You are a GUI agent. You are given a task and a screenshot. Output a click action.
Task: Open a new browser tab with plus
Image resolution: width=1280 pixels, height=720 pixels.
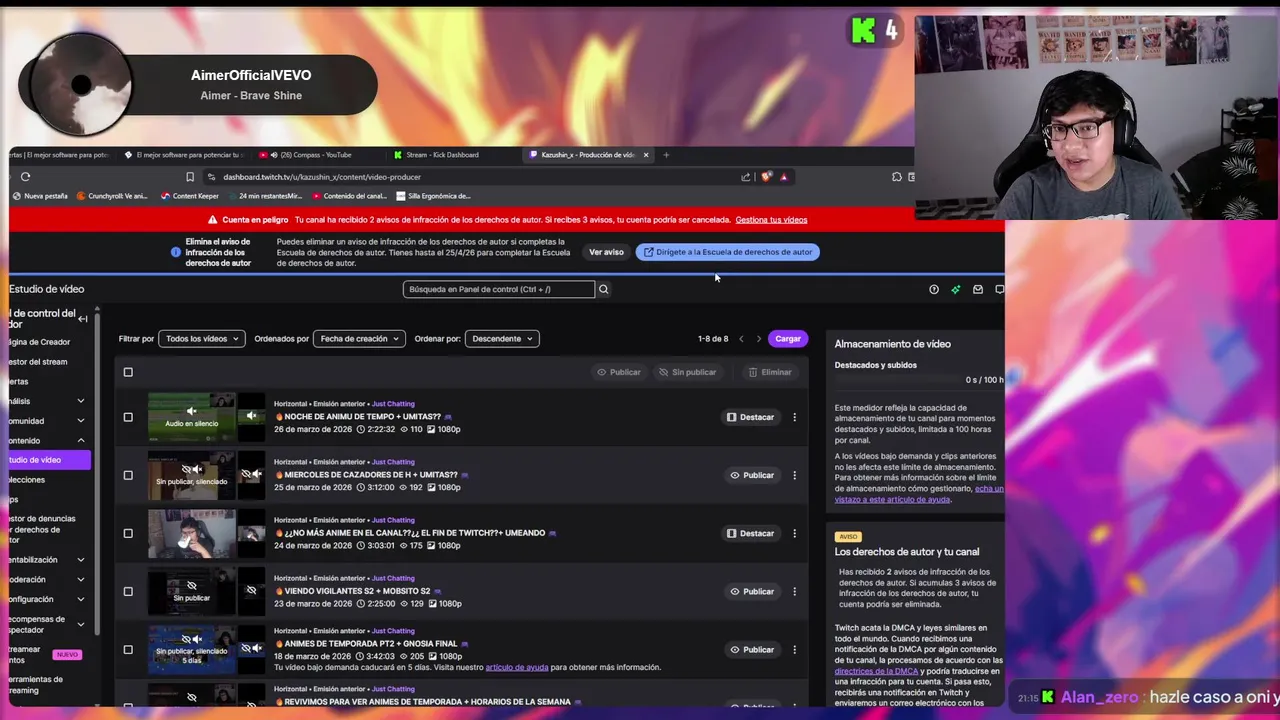666,155
